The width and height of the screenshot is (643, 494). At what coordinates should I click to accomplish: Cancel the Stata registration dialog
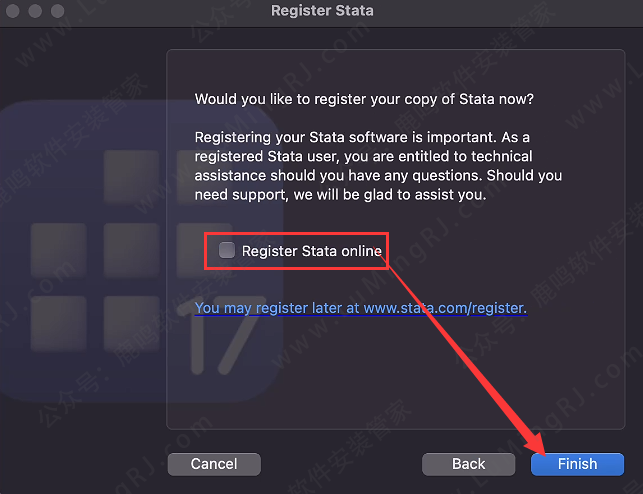pos(214,464)
